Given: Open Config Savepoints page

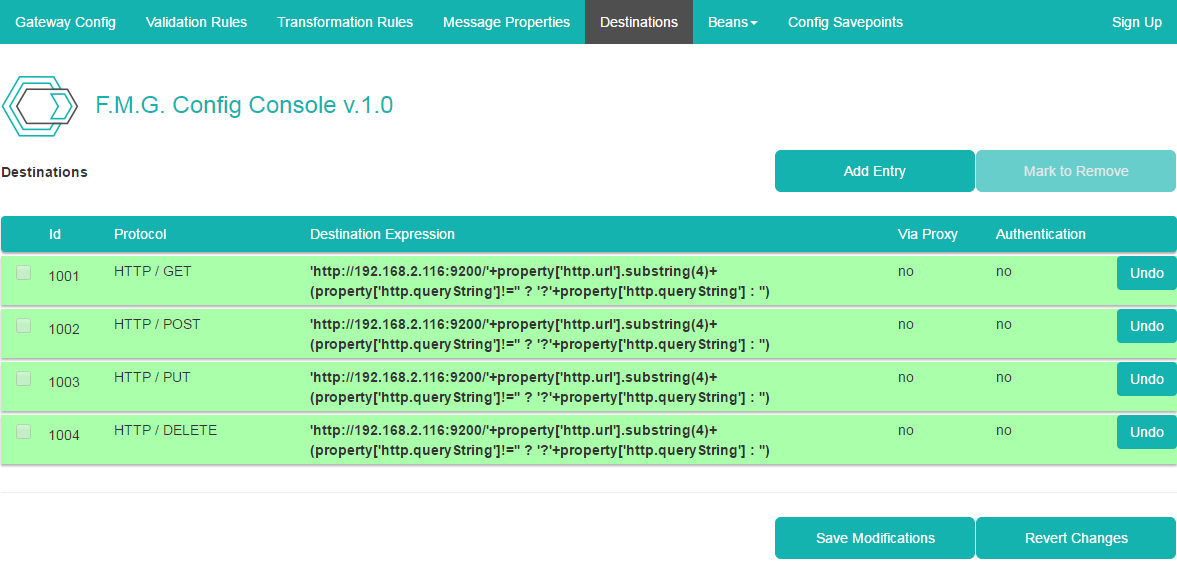Looking at the screenshot, I should (x=845, y=22).
